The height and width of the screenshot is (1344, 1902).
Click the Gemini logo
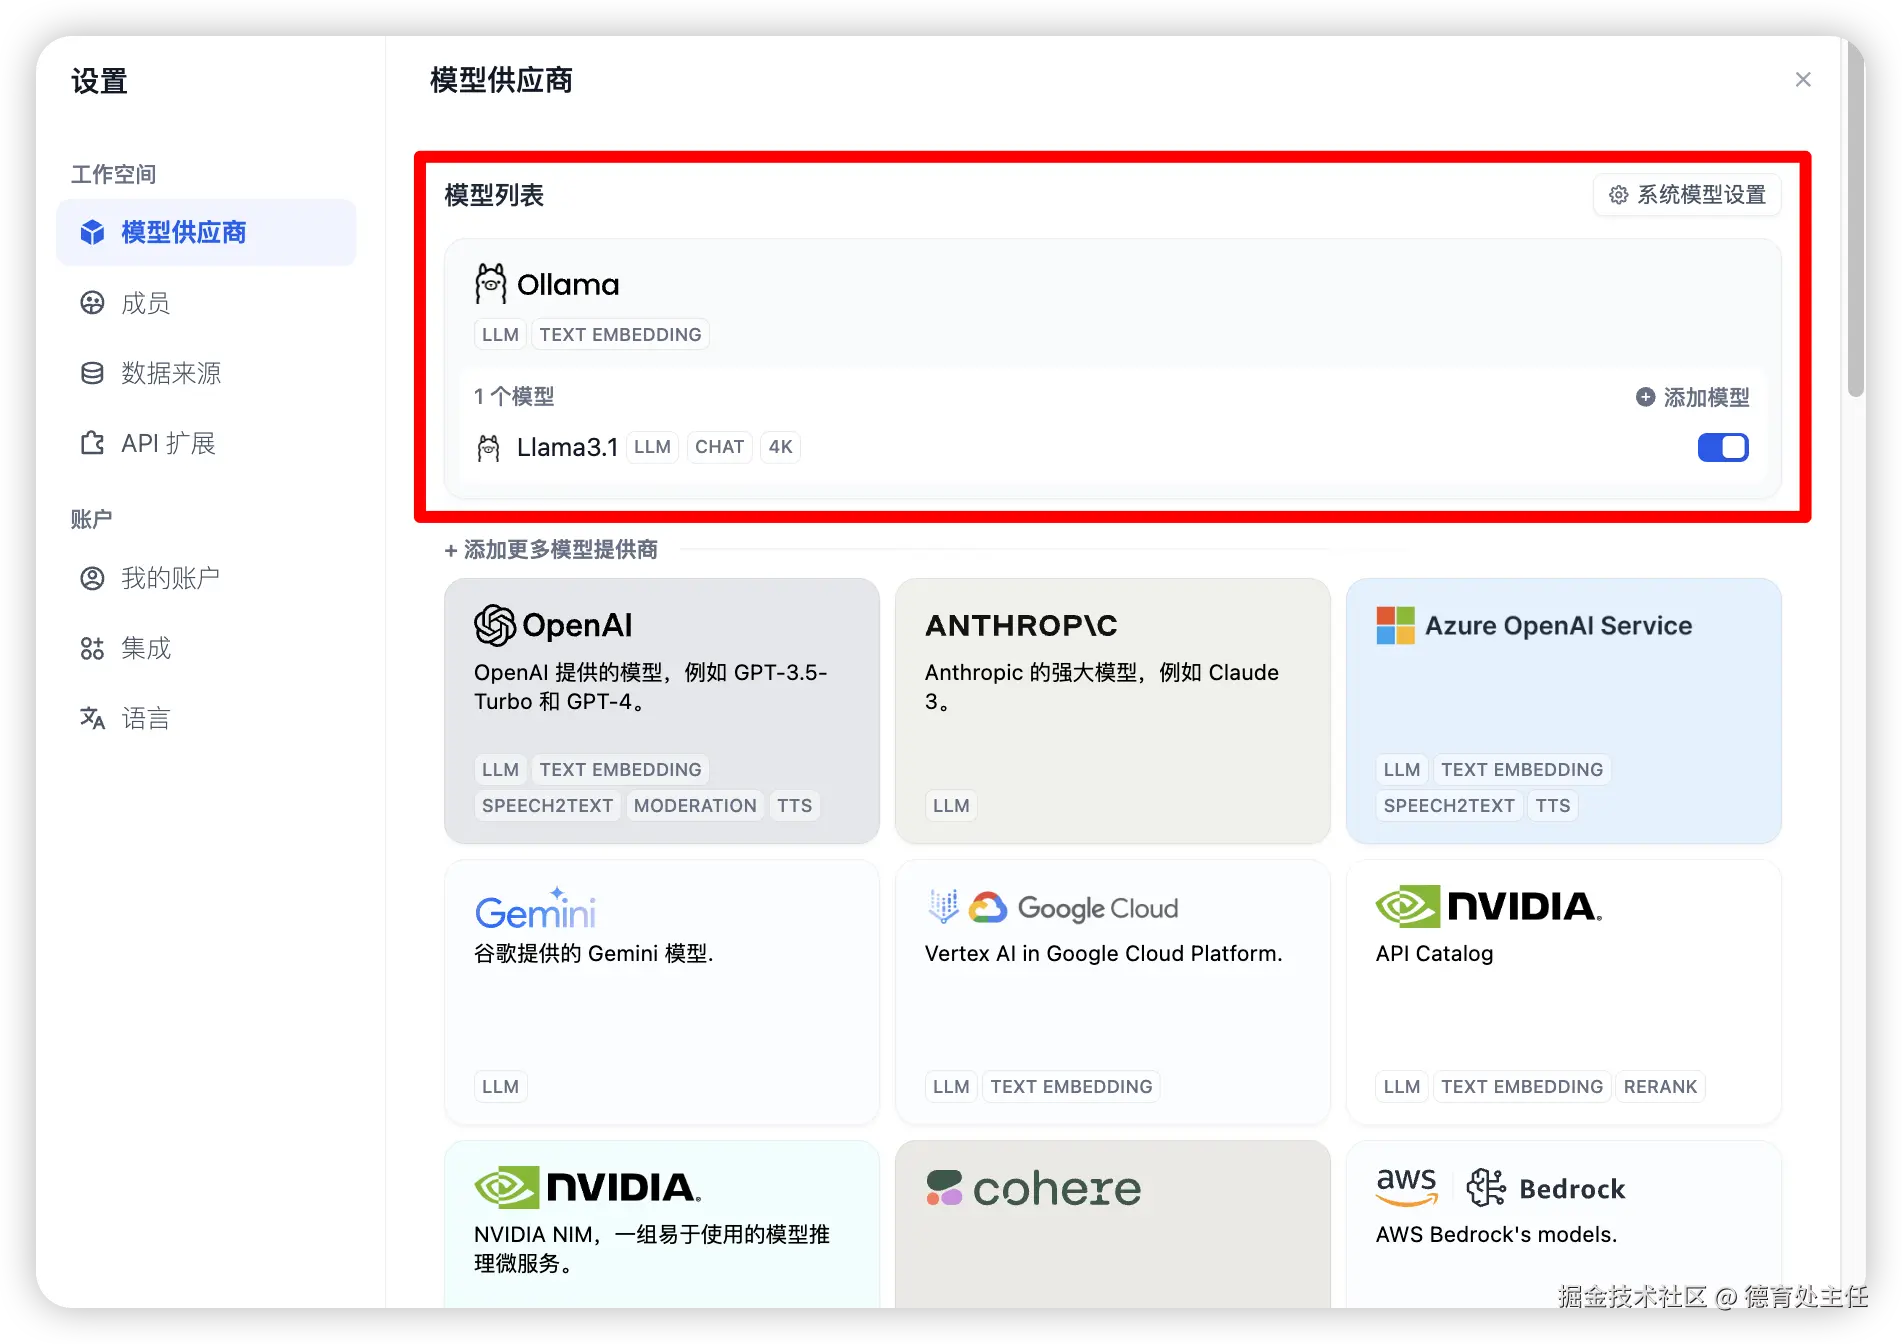point(536,907)
